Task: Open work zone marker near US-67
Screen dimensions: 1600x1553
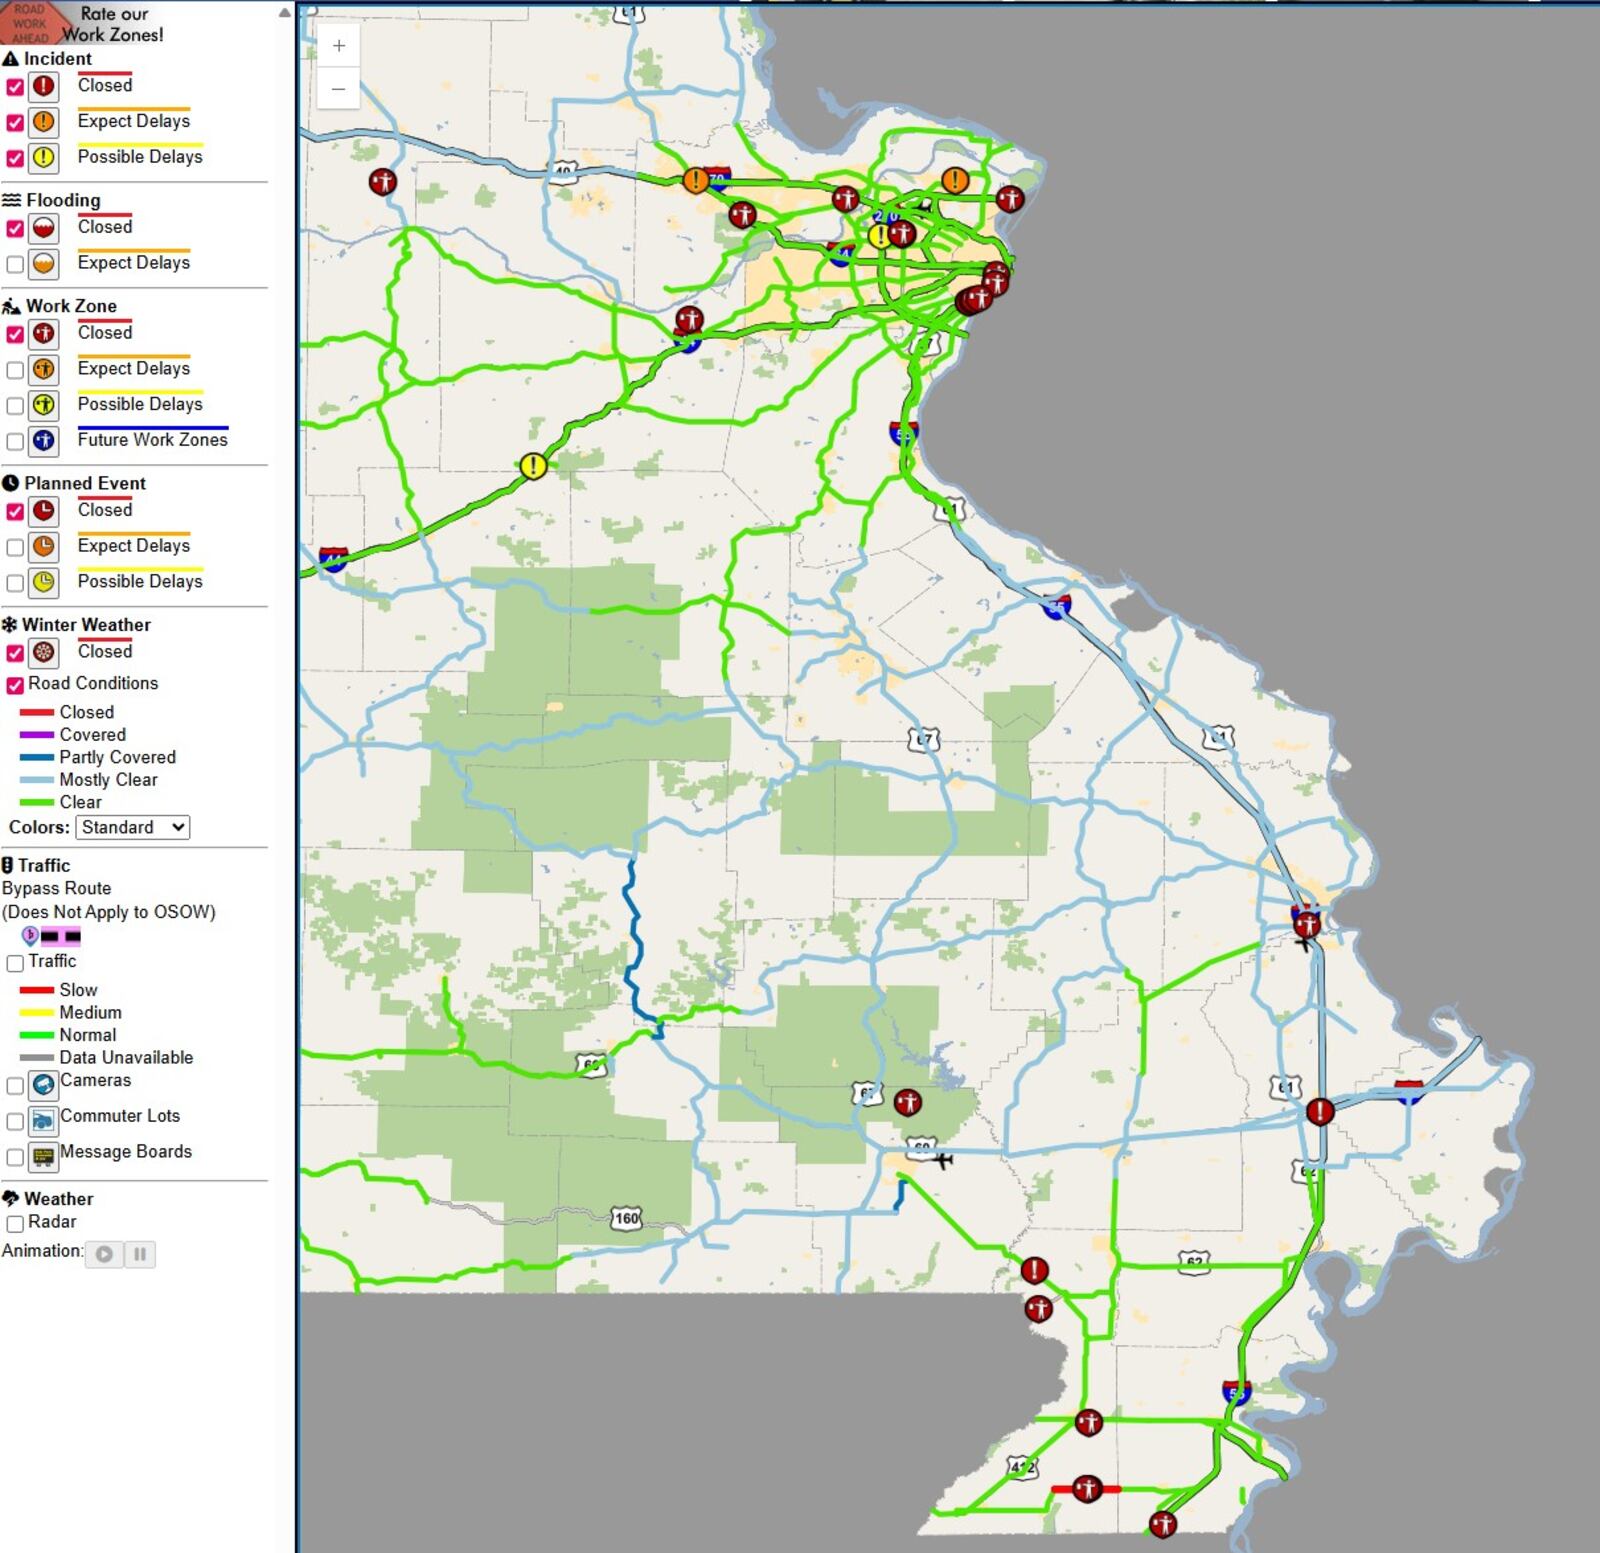Action: [x=907, y=1103]
